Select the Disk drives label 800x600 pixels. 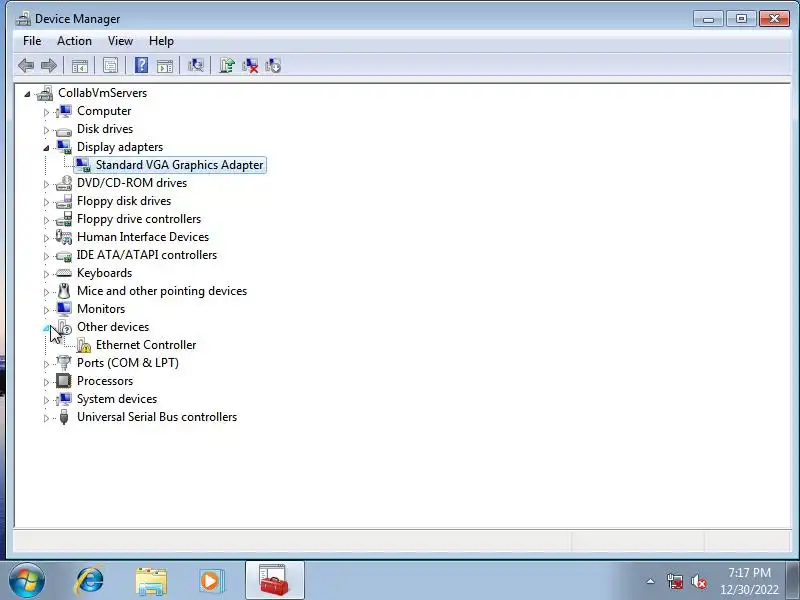pos(105,129)
